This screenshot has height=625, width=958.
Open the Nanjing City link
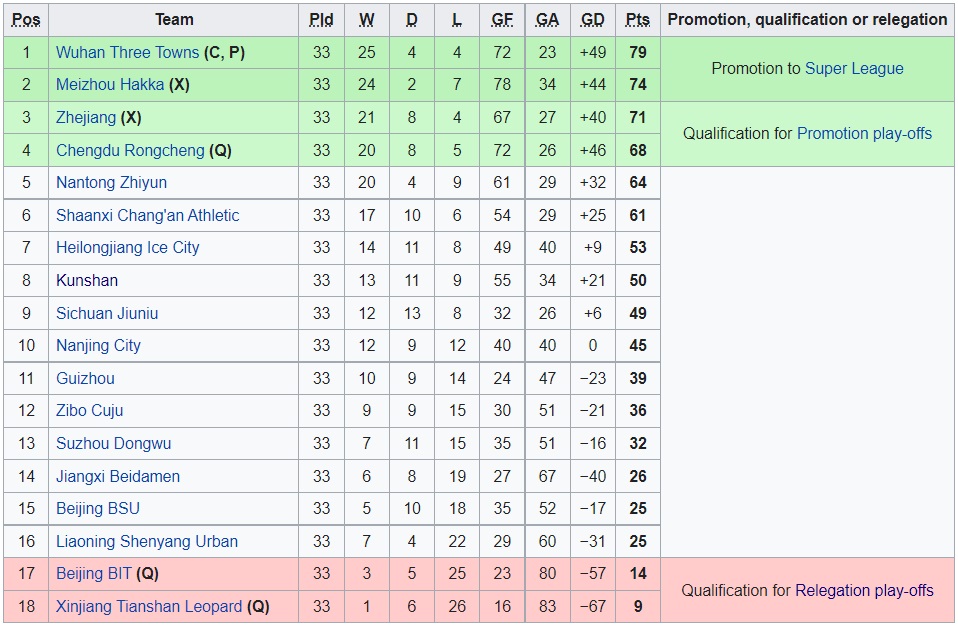pyautogui.click(x=98, y=346)
